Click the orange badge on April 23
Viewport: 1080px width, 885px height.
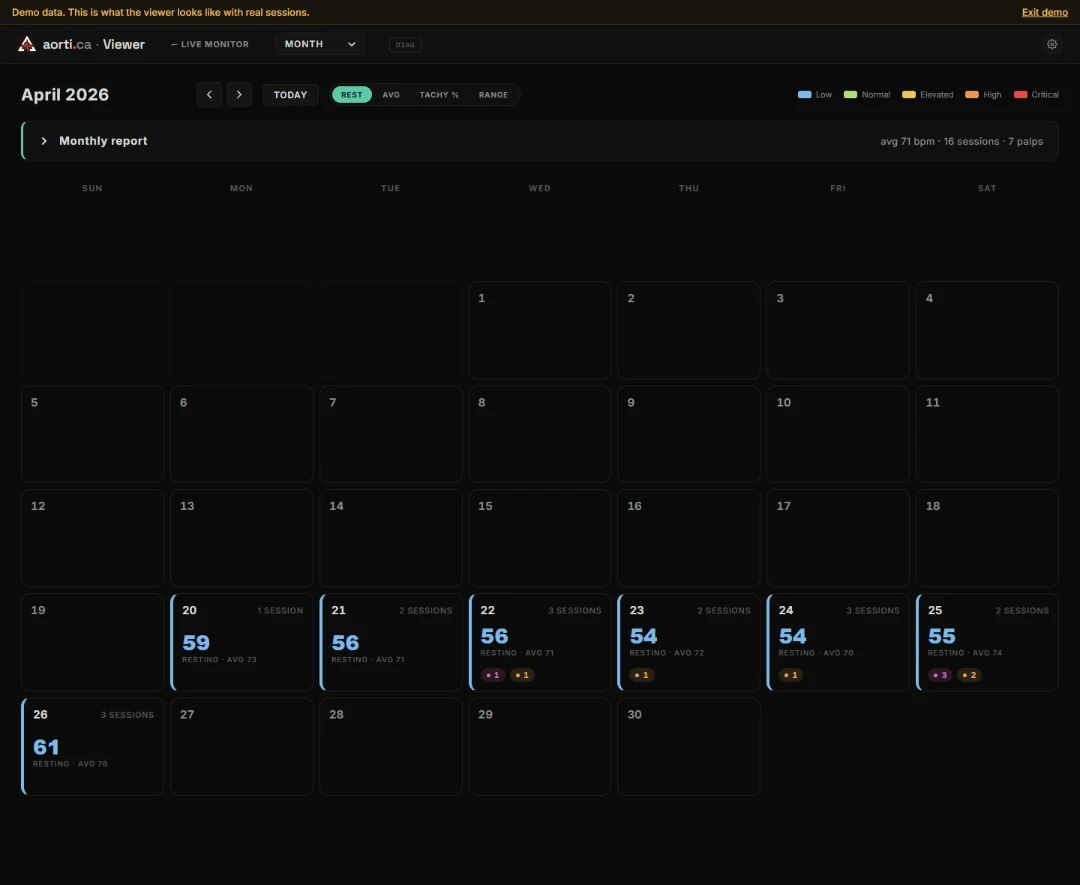pyautogui.click(x=642, y=675)
